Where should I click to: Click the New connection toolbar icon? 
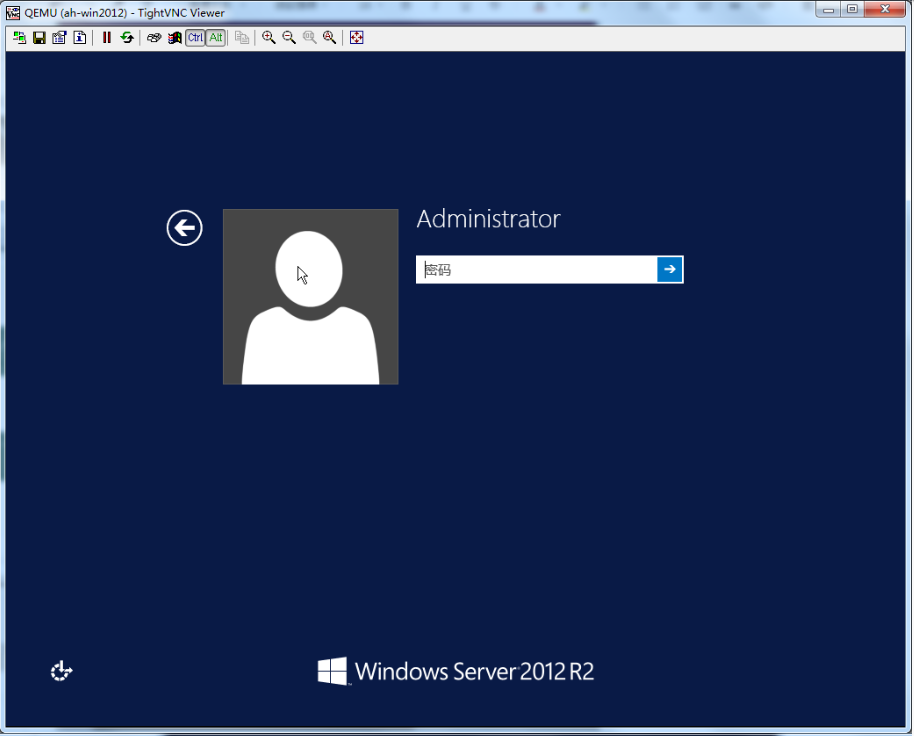tap(20, 38)
